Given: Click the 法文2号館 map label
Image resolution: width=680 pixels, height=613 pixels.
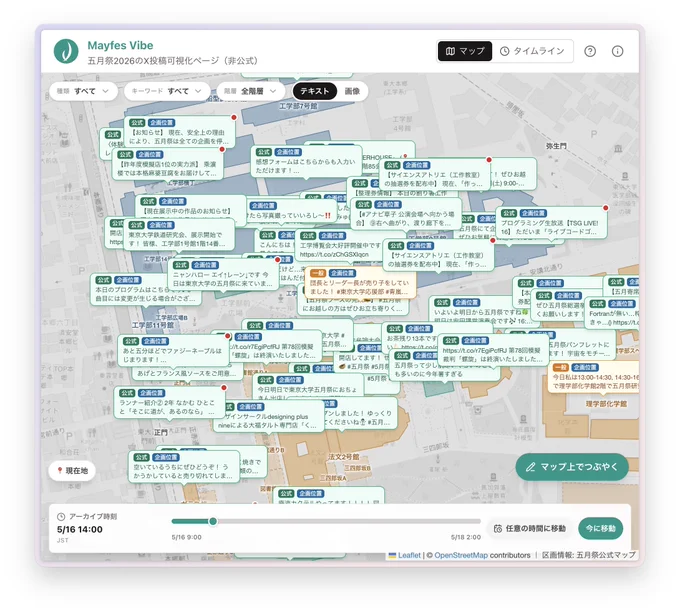Looking at the screenshot, I should (x=343, y=456).
